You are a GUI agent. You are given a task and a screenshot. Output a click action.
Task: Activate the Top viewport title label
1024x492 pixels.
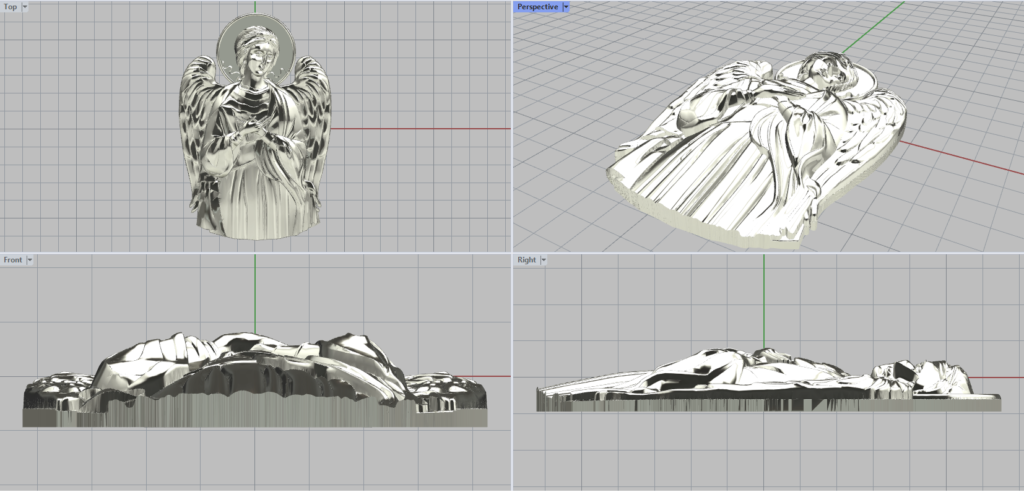[x=10, y=6]
